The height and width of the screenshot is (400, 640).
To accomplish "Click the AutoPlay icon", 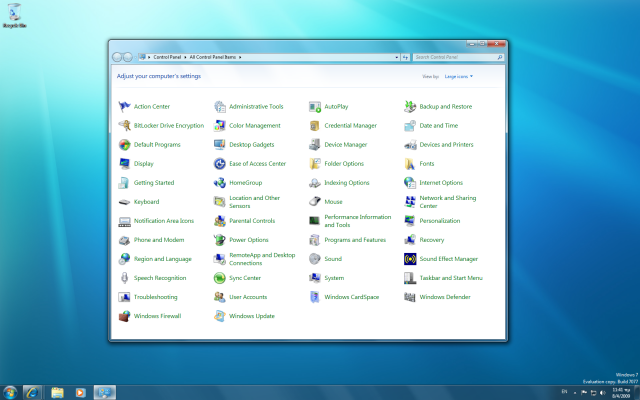I will coord(315,107).
